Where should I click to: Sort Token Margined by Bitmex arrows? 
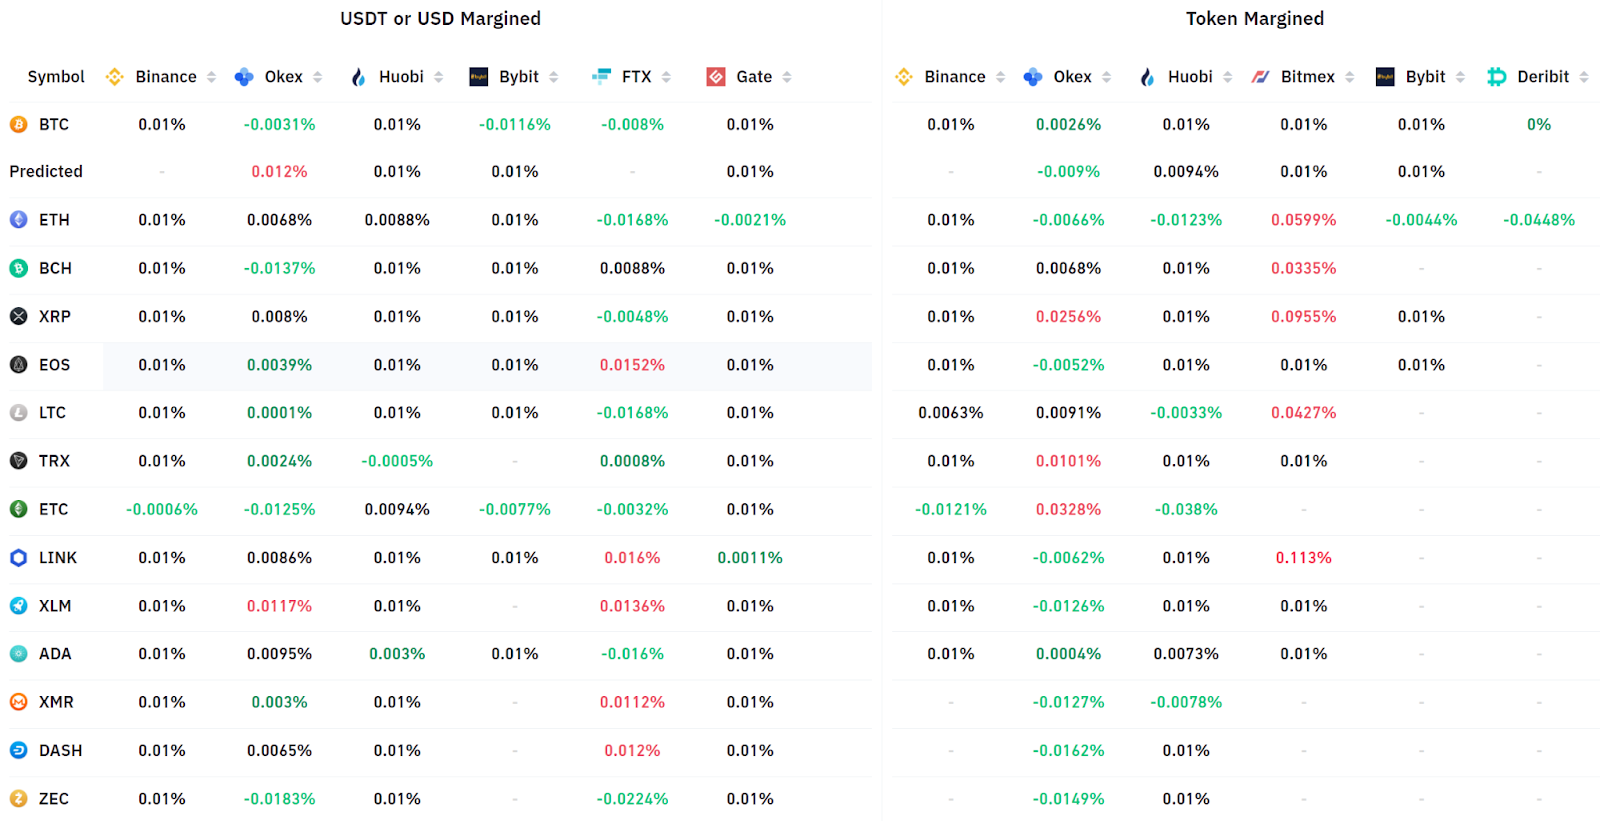tap(1350, 77)
